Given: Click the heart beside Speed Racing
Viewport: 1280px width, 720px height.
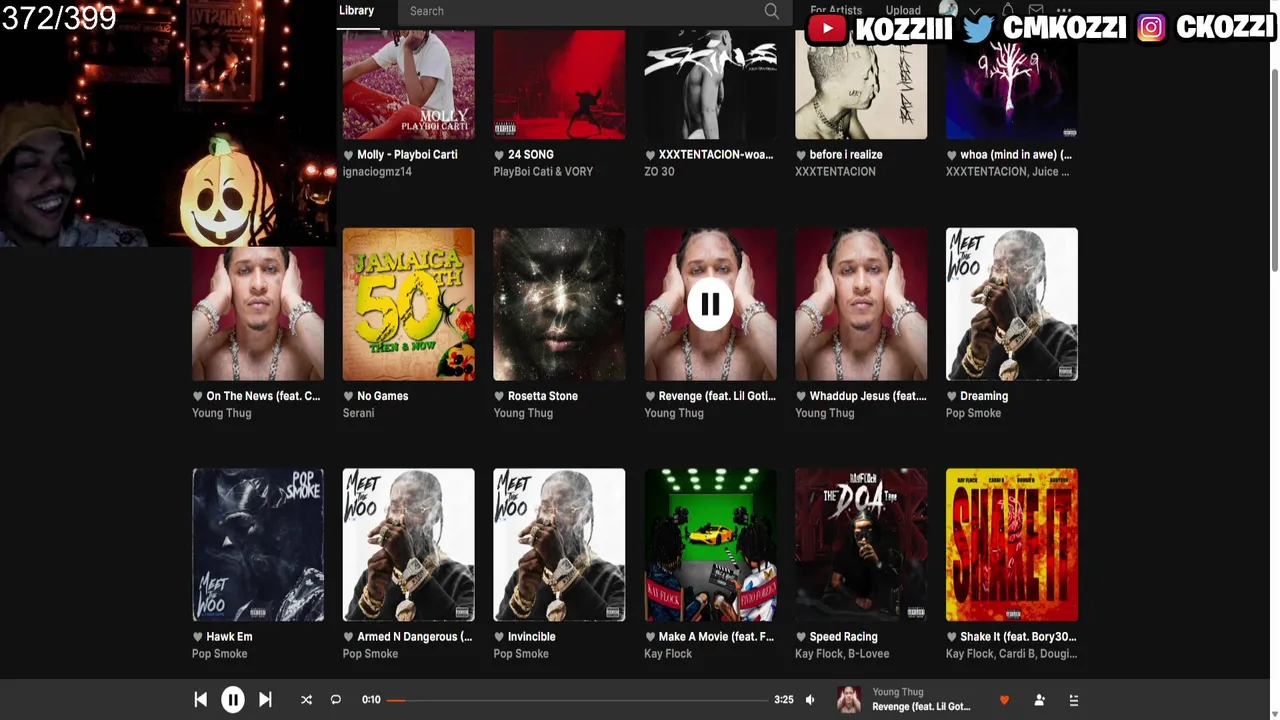Looking at the screenshot, I should pyautogui.click(x=801, y=637).
